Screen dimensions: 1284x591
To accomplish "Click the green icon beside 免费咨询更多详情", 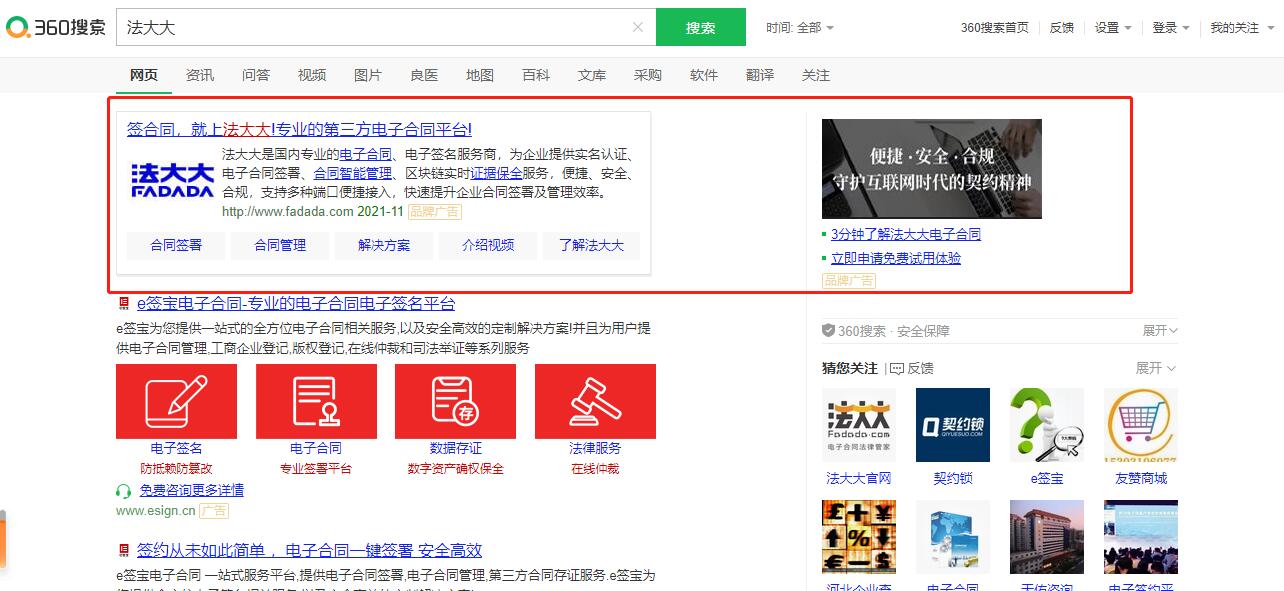I will [123, 491].
